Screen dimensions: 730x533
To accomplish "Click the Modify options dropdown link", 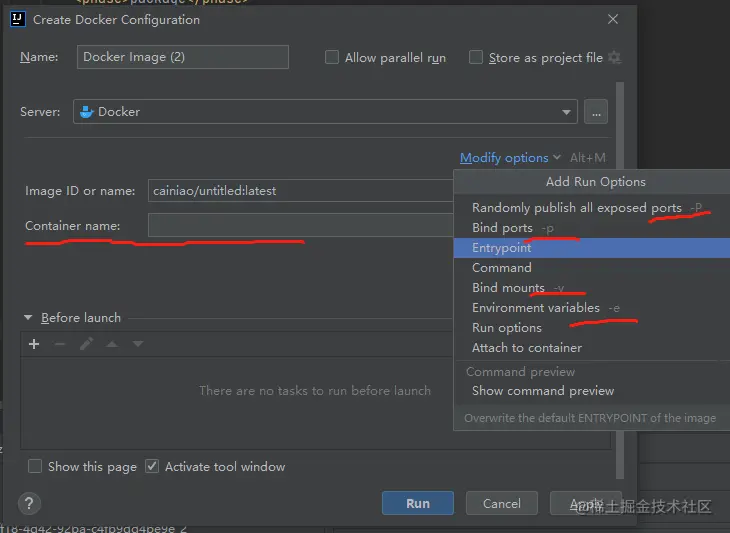I will click(x=510, y=158).
